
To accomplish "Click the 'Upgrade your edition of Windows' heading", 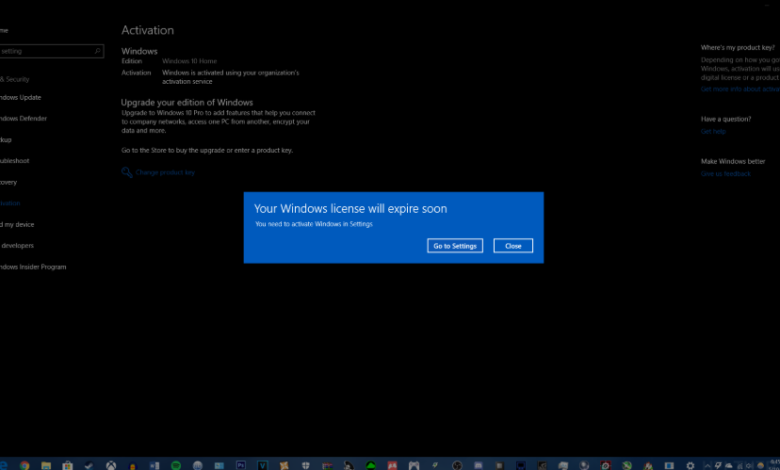I will tap(187, 102).
